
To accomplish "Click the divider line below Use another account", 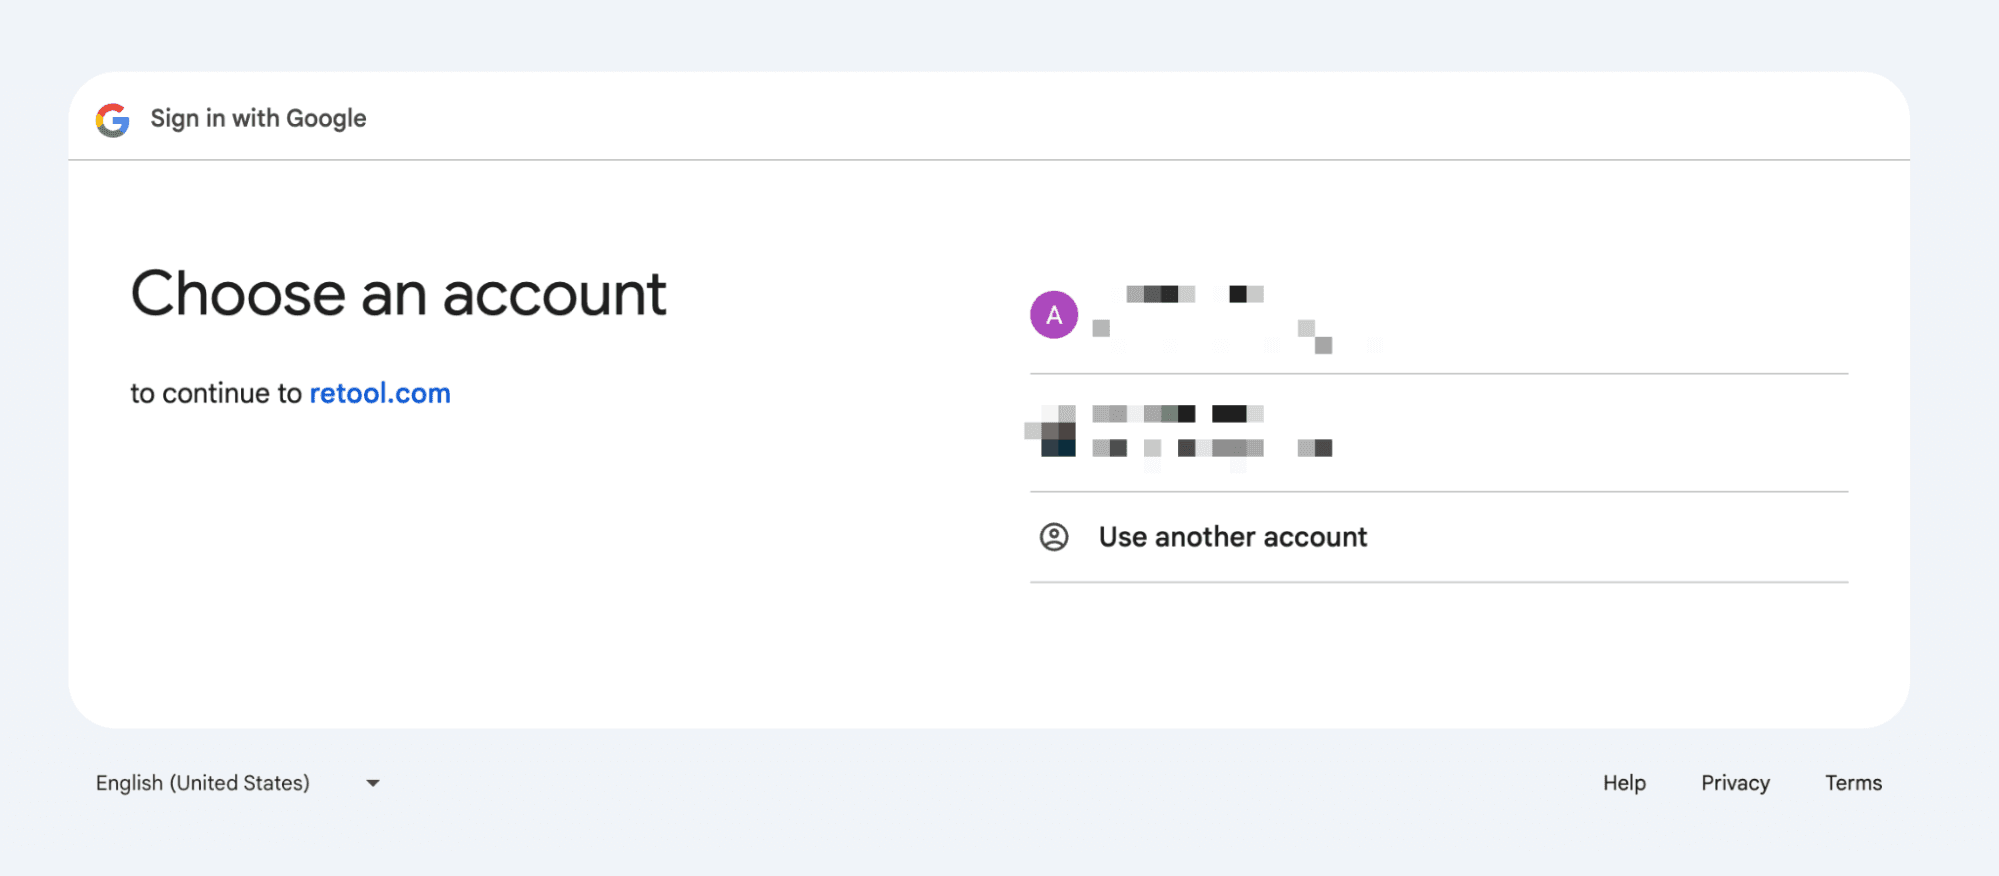I will 1438,582.
